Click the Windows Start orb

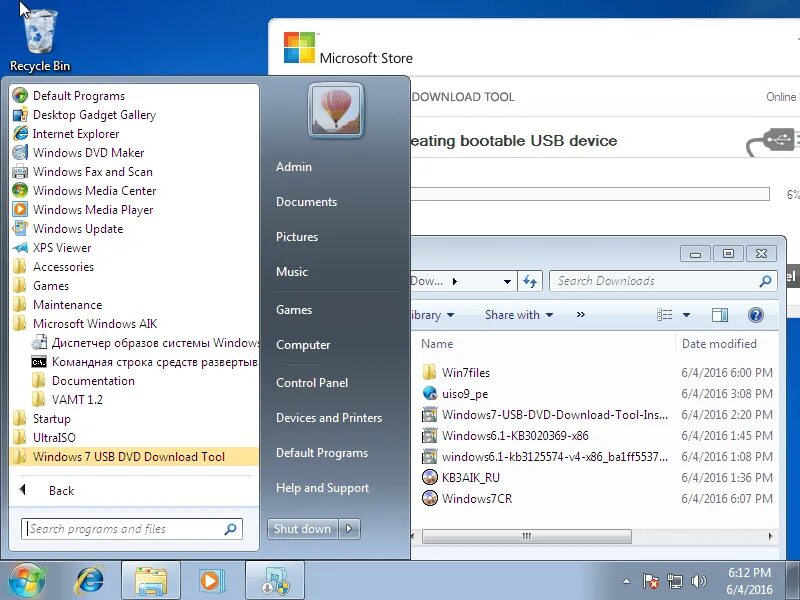[x=27, y=581]
